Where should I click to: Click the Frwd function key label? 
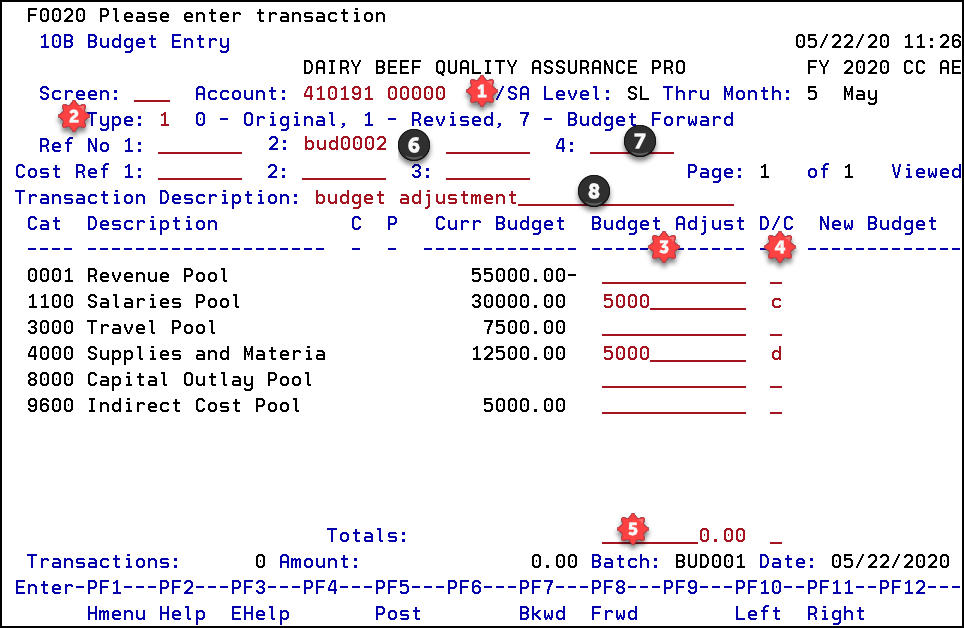click(614, 613)
